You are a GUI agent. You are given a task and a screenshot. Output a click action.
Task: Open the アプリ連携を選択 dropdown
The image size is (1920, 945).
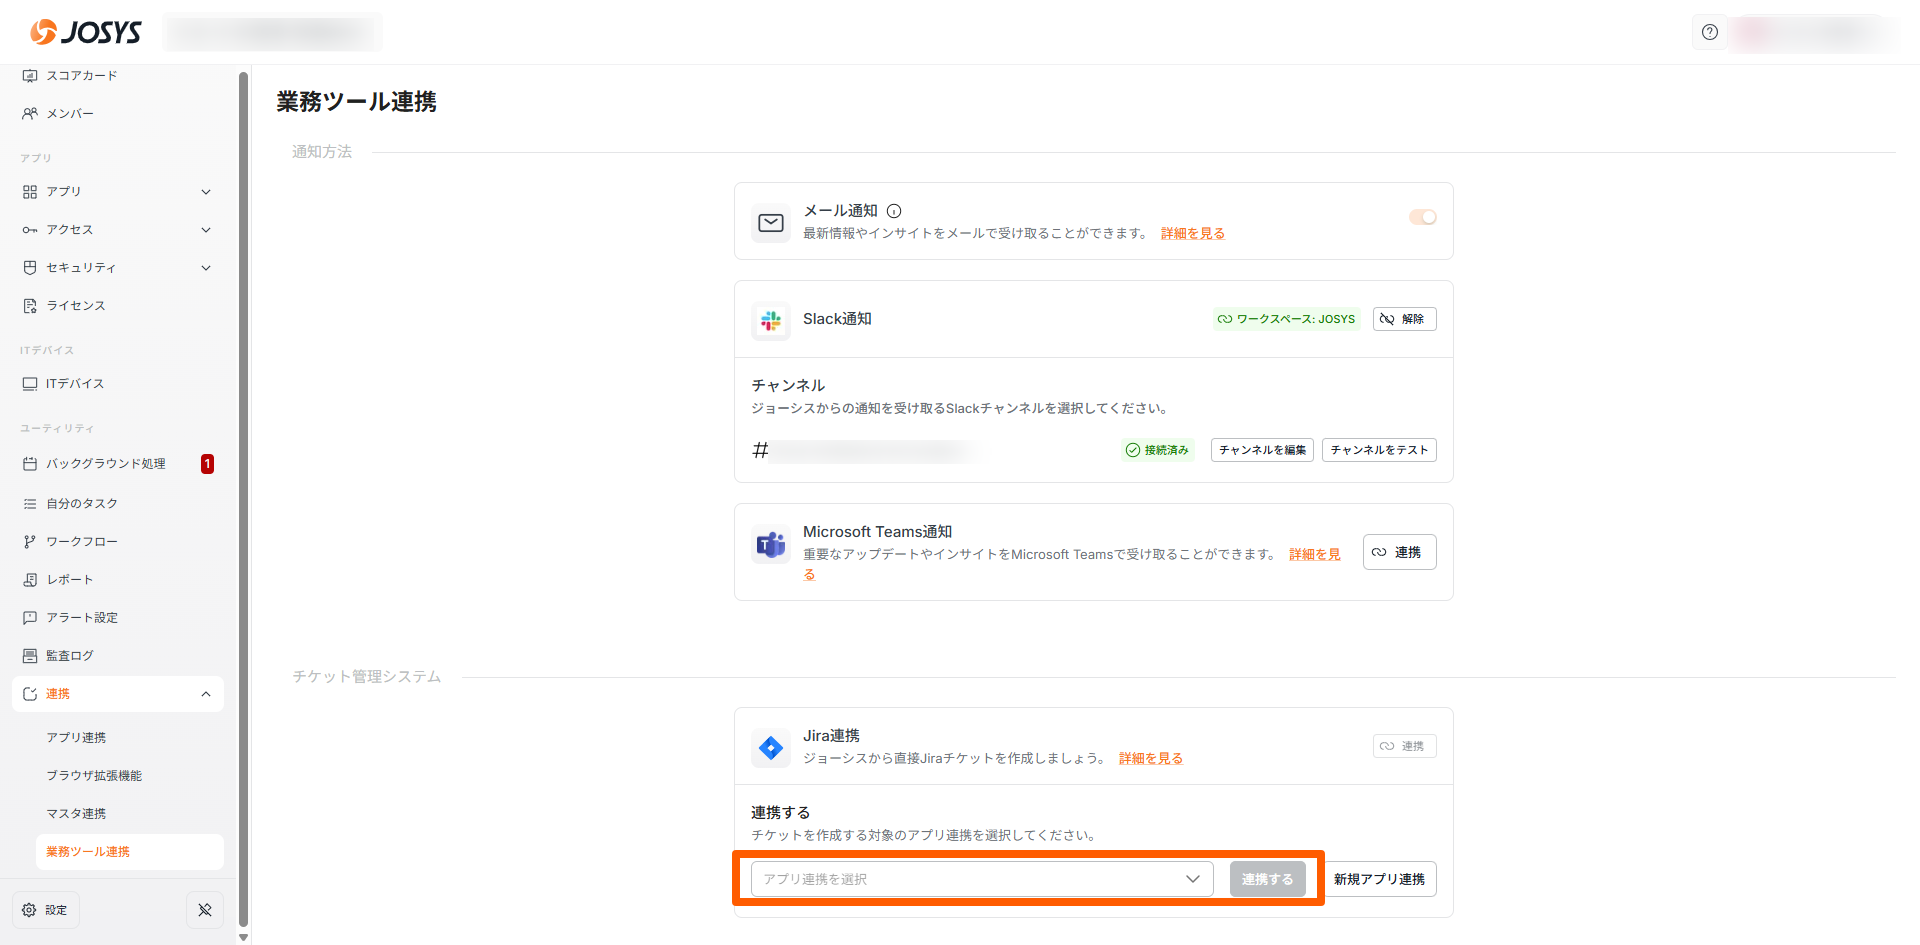click(x=981, y=879)
